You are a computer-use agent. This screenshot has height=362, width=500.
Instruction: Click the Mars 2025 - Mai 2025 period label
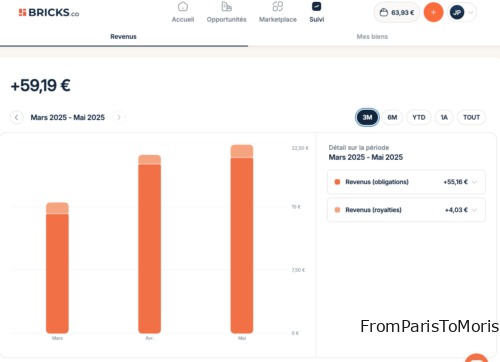(68, 117)
